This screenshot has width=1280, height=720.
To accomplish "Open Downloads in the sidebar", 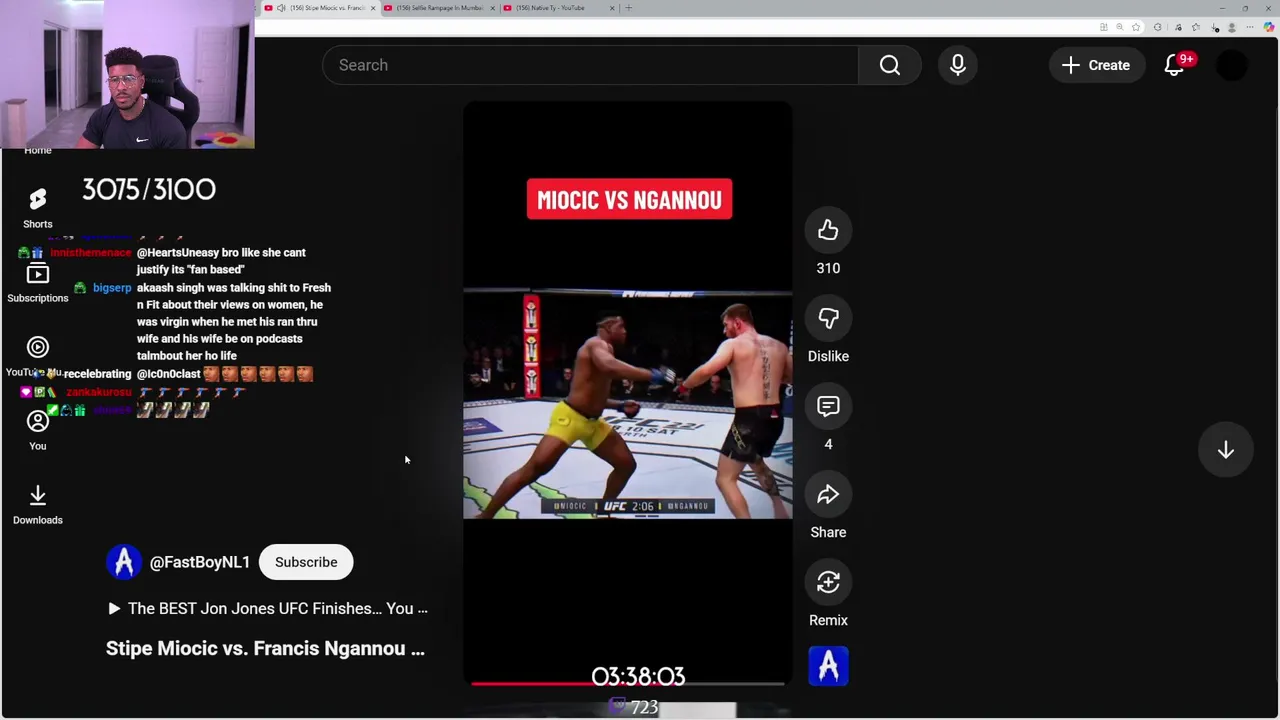I will click(38, 505).
